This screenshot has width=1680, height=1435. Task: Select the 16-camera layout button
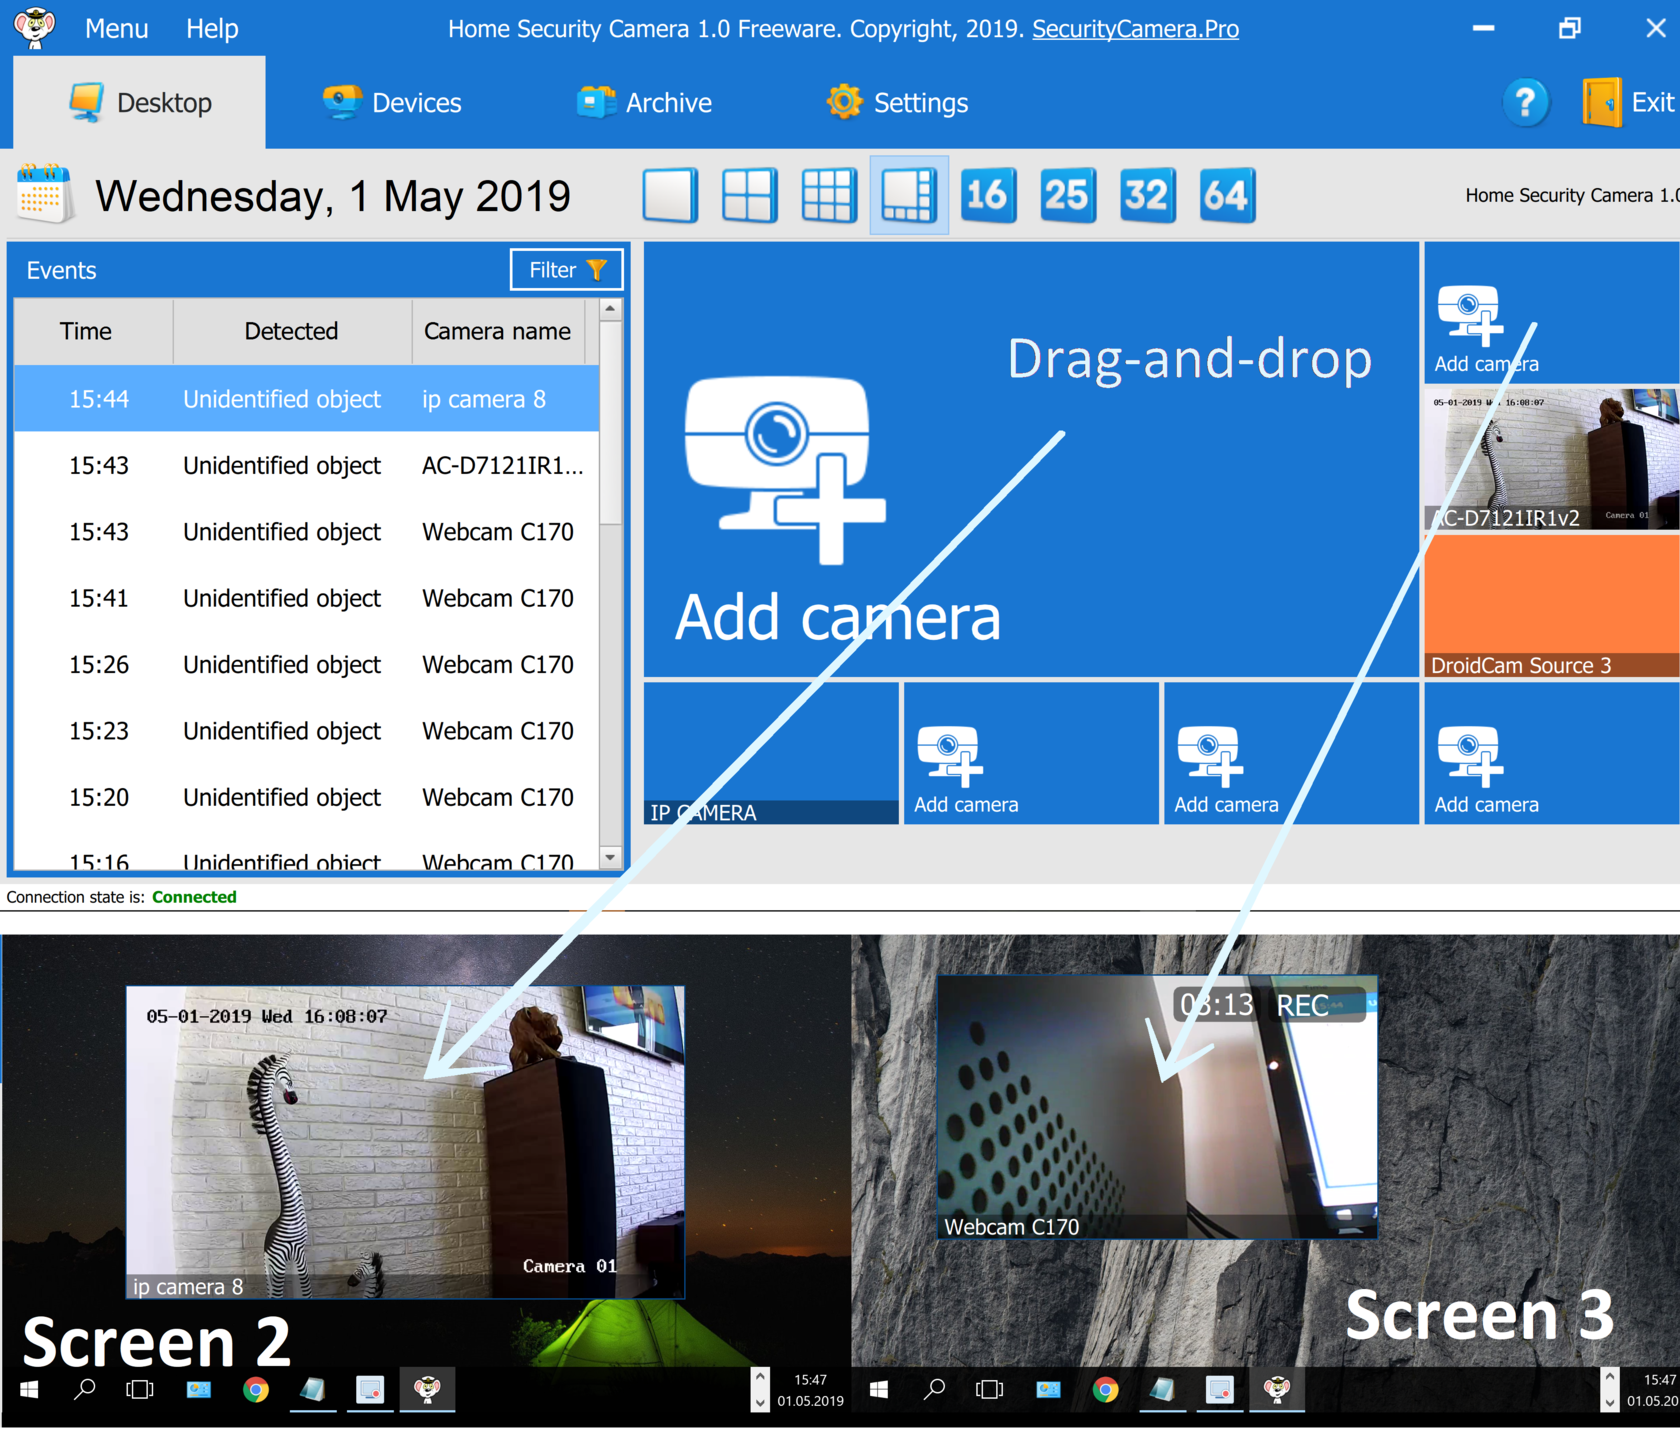[x=988, y=195]
